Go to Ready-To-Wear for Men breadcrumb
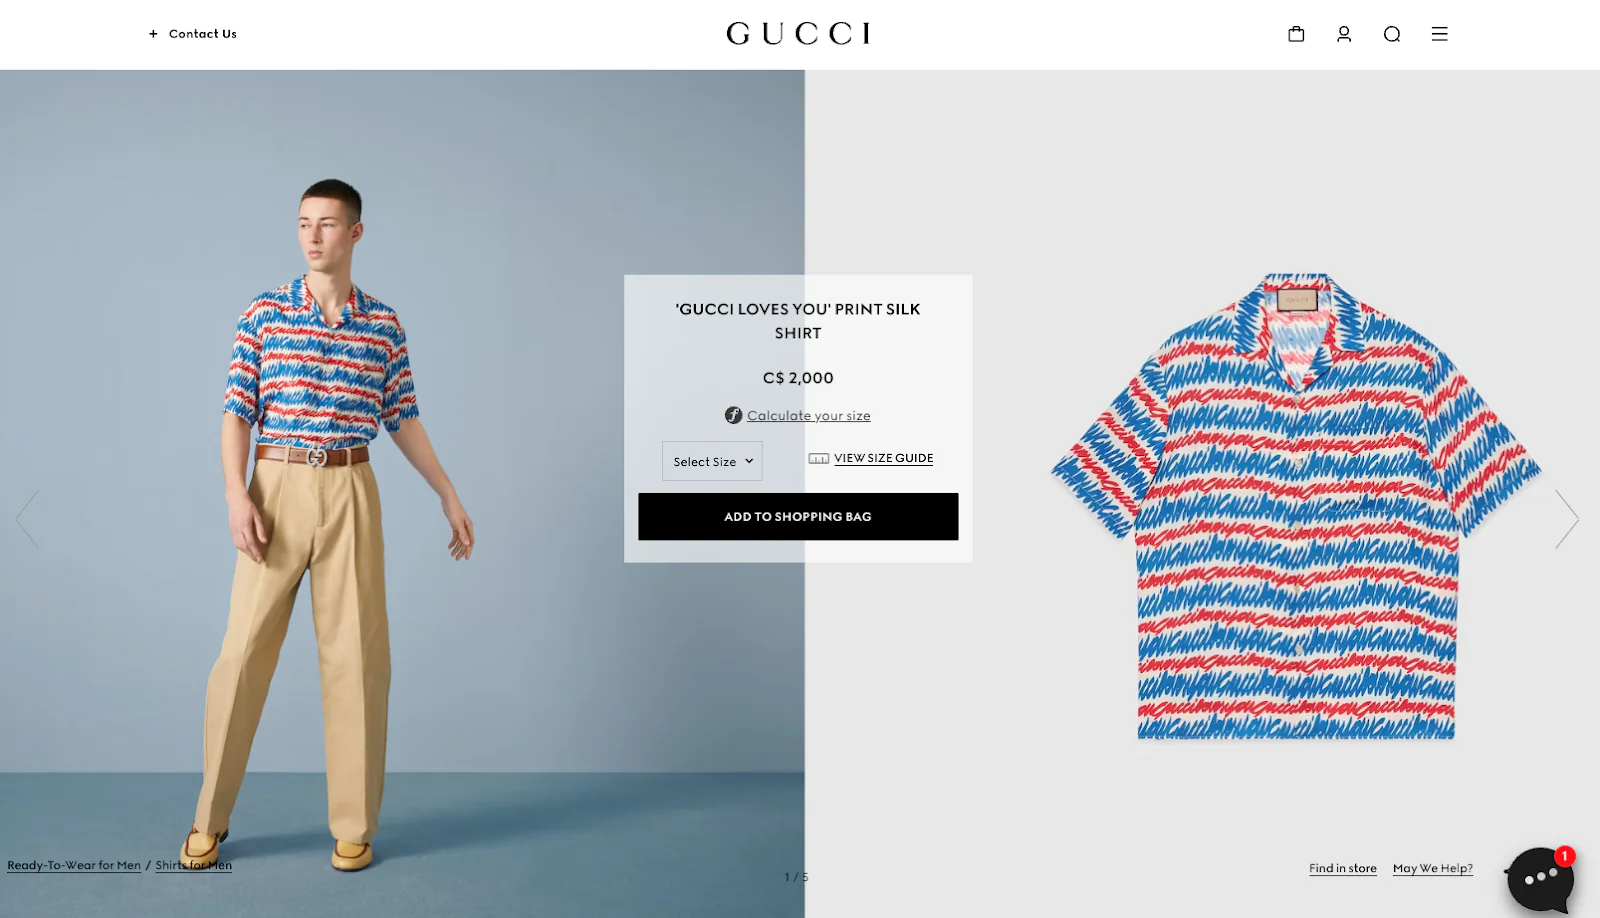1600x918 pixels. [x=74, y=865]
